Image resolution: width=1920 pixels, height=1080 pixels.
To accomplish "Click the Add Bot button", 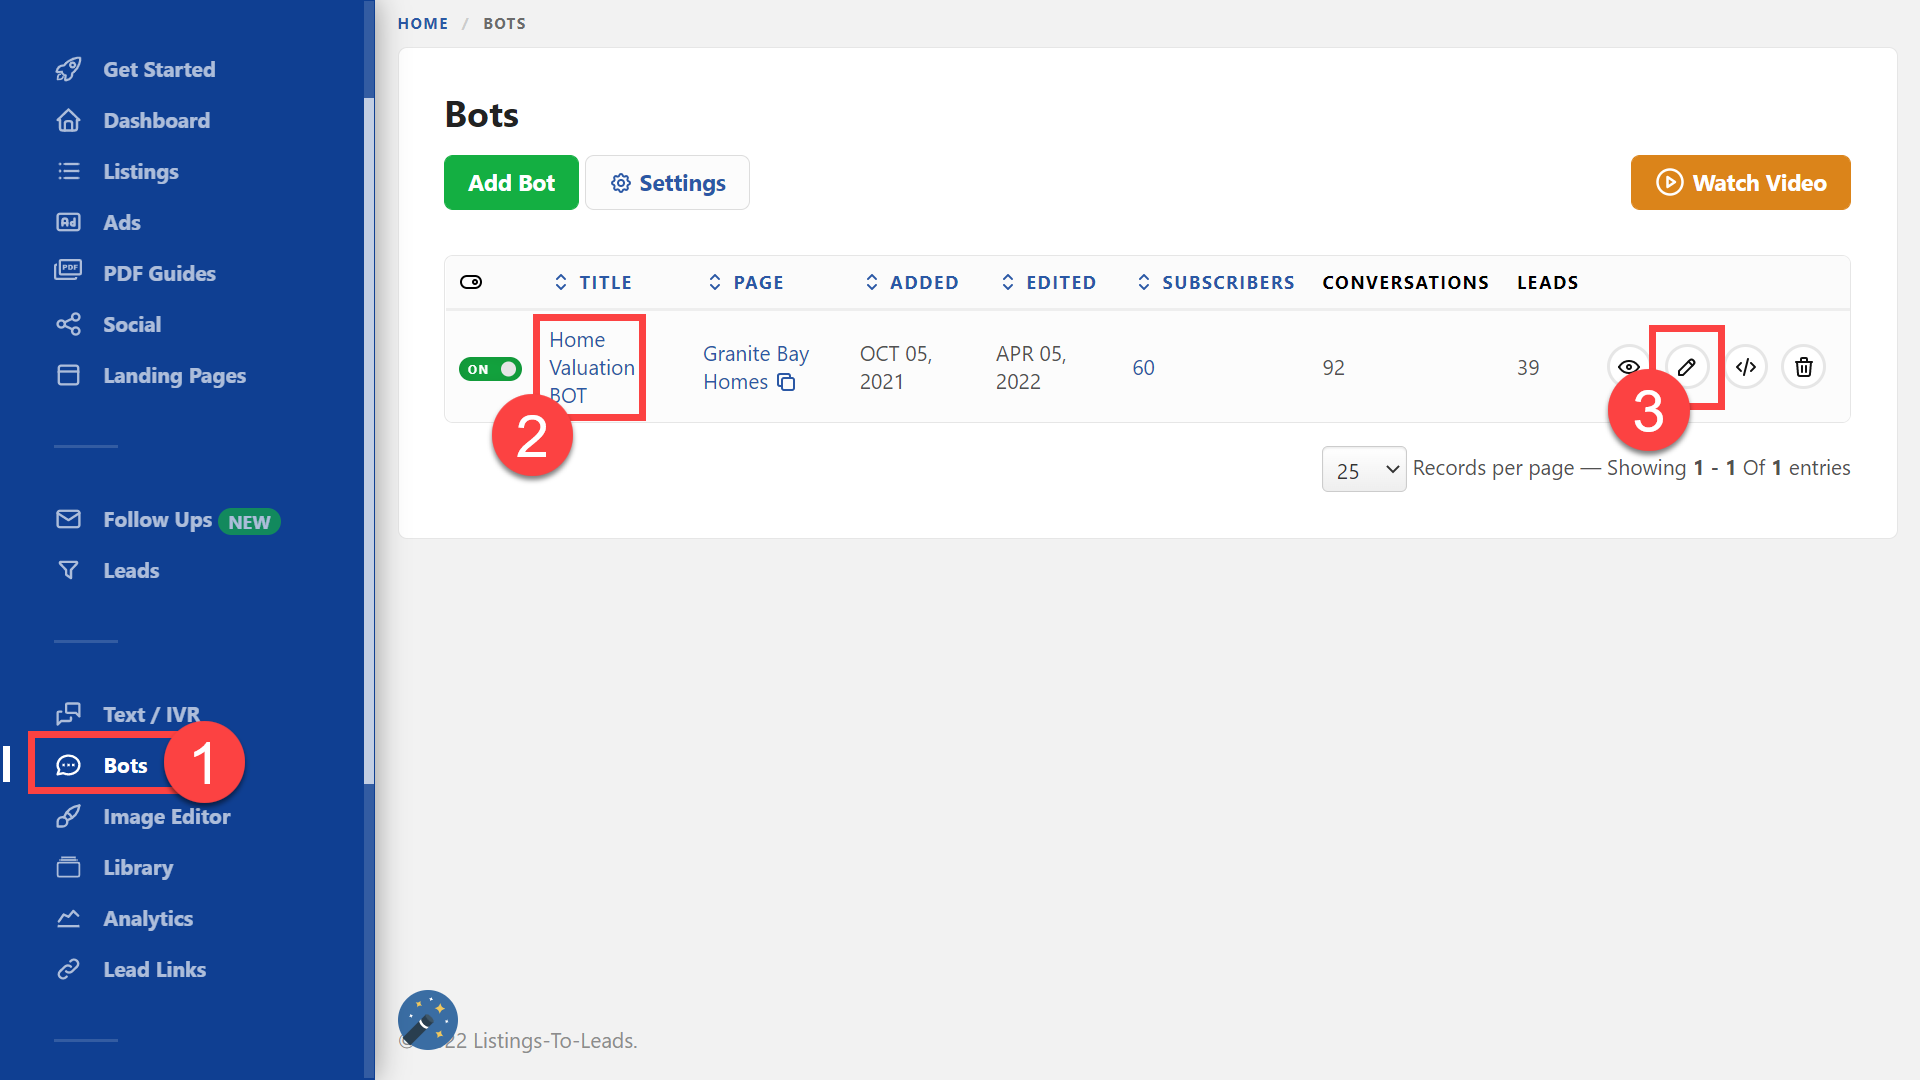I will (511, 182).
